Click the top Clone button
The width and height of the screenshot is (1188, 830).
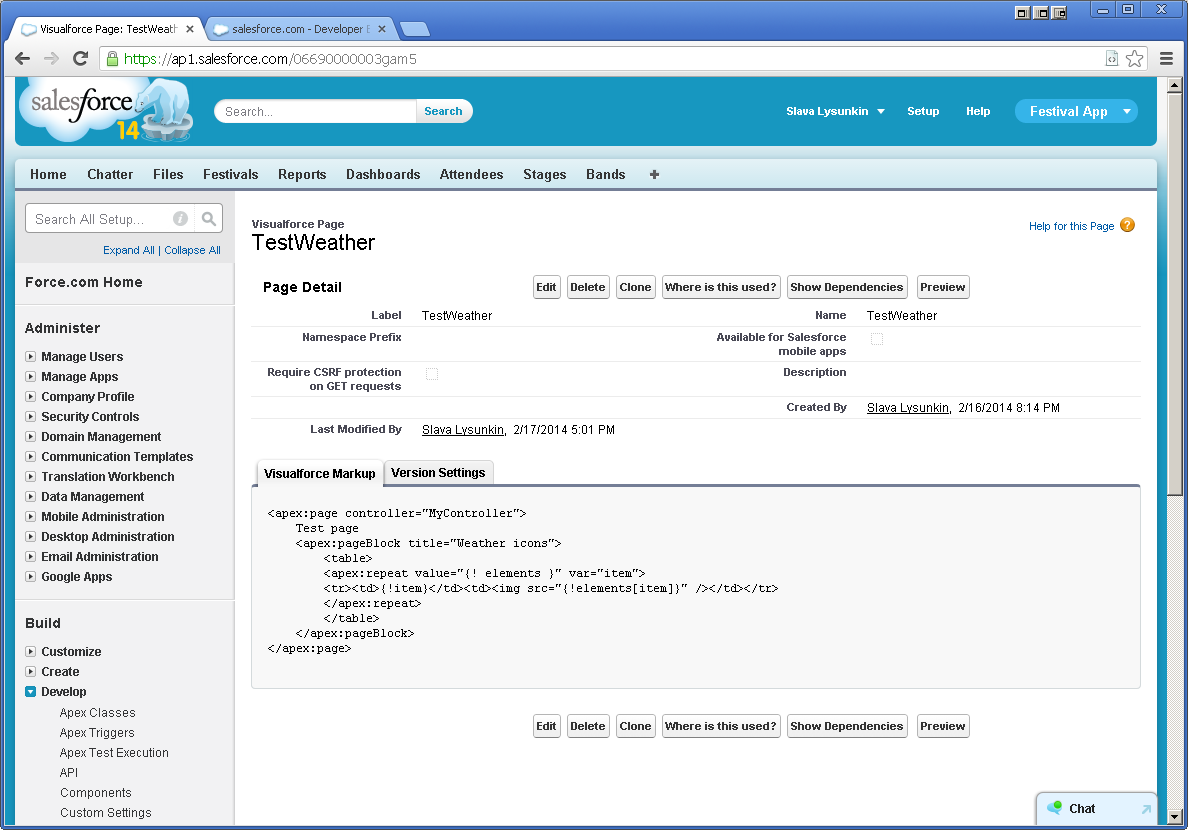coord(635,287)
